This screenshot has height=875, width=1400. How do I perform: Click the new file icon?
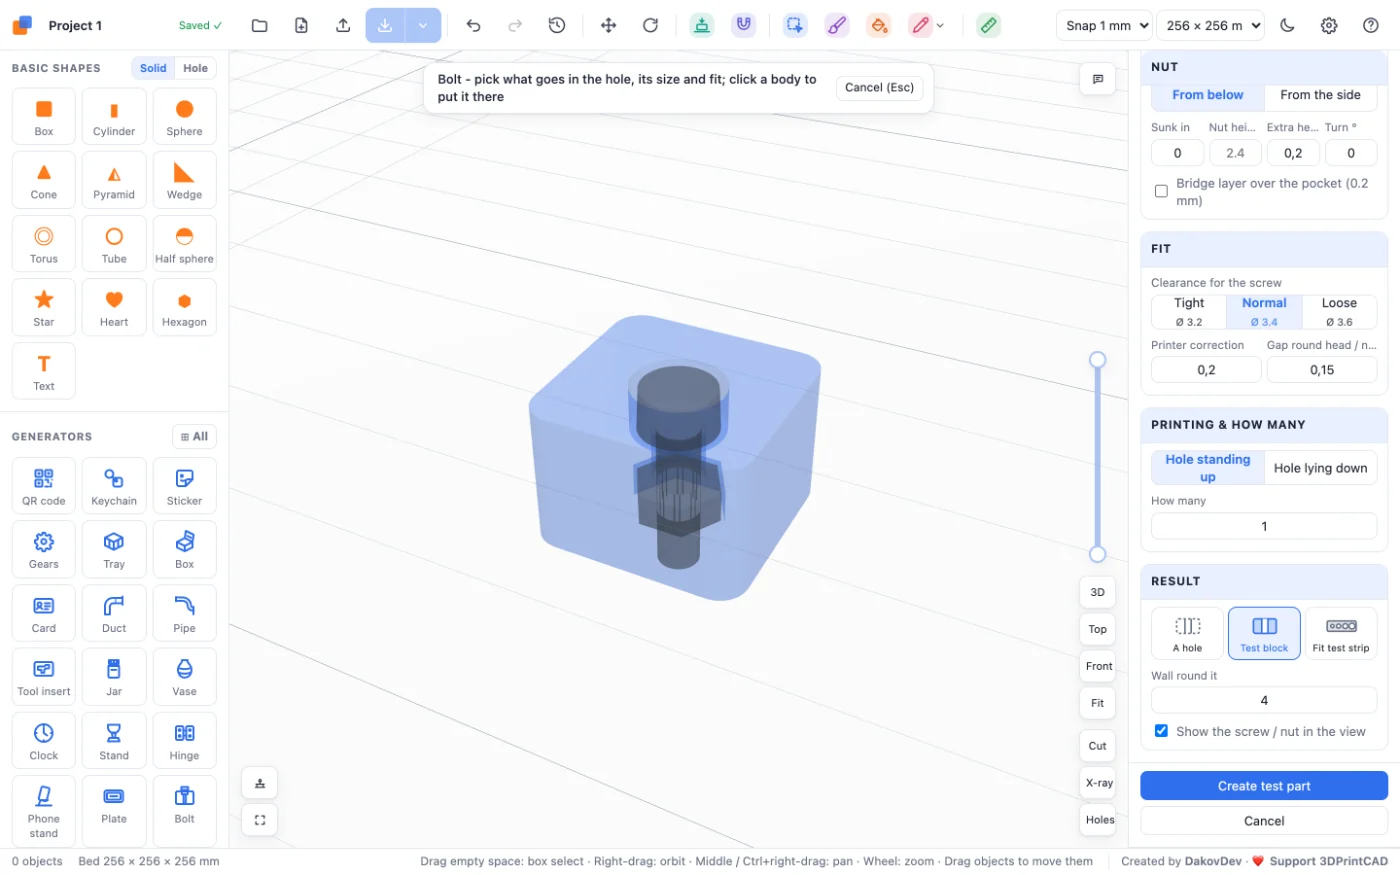click(x=301, y=26)
